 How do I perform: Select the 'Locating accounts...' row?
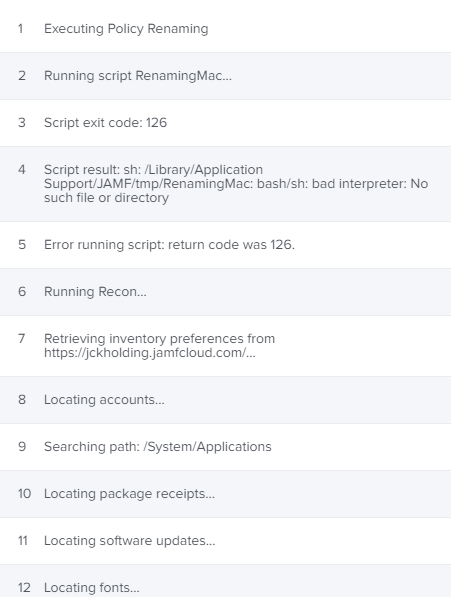pyautogui.click(x=104, y=400)
